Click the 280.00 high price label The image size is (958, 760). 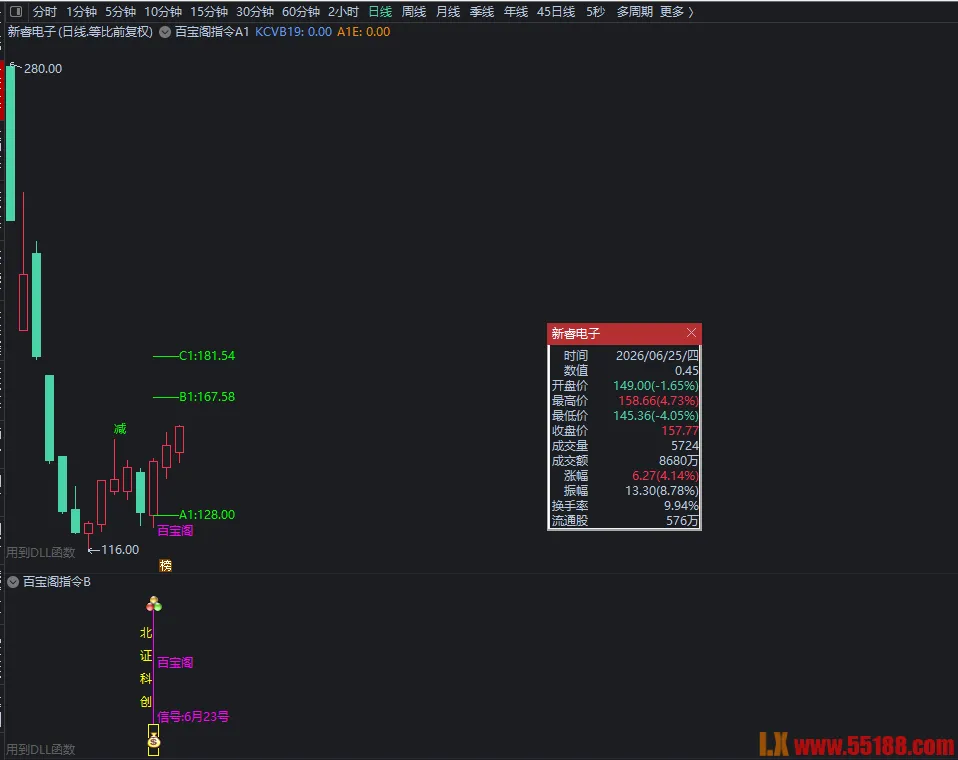pyautogui.click(x=43, y=68)
